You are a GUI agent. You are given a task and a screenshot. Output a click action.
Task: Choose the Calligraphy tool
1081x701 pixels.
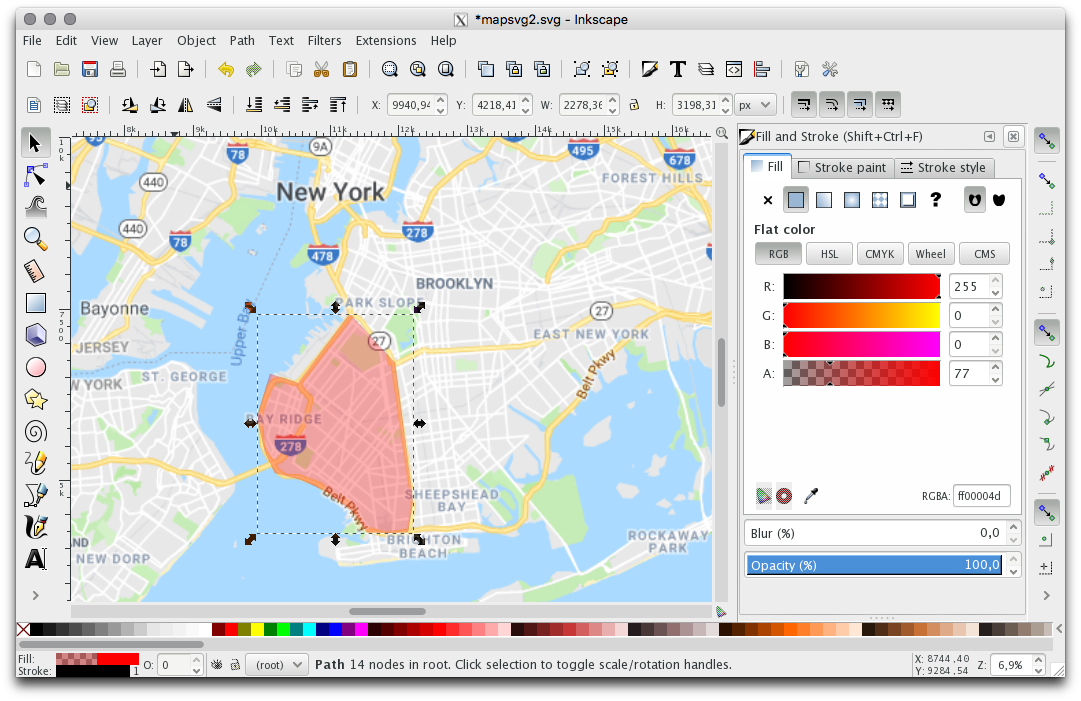pos(35,527)
